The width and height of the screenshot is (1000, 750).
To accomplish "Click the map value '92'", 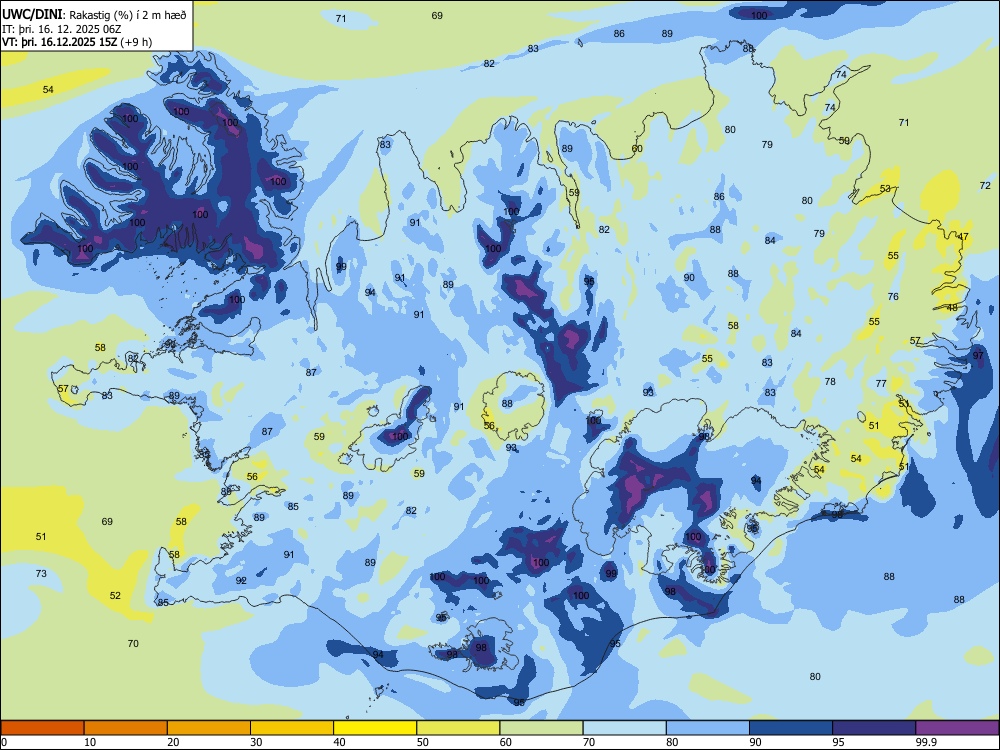I will [x=241, y=580].
